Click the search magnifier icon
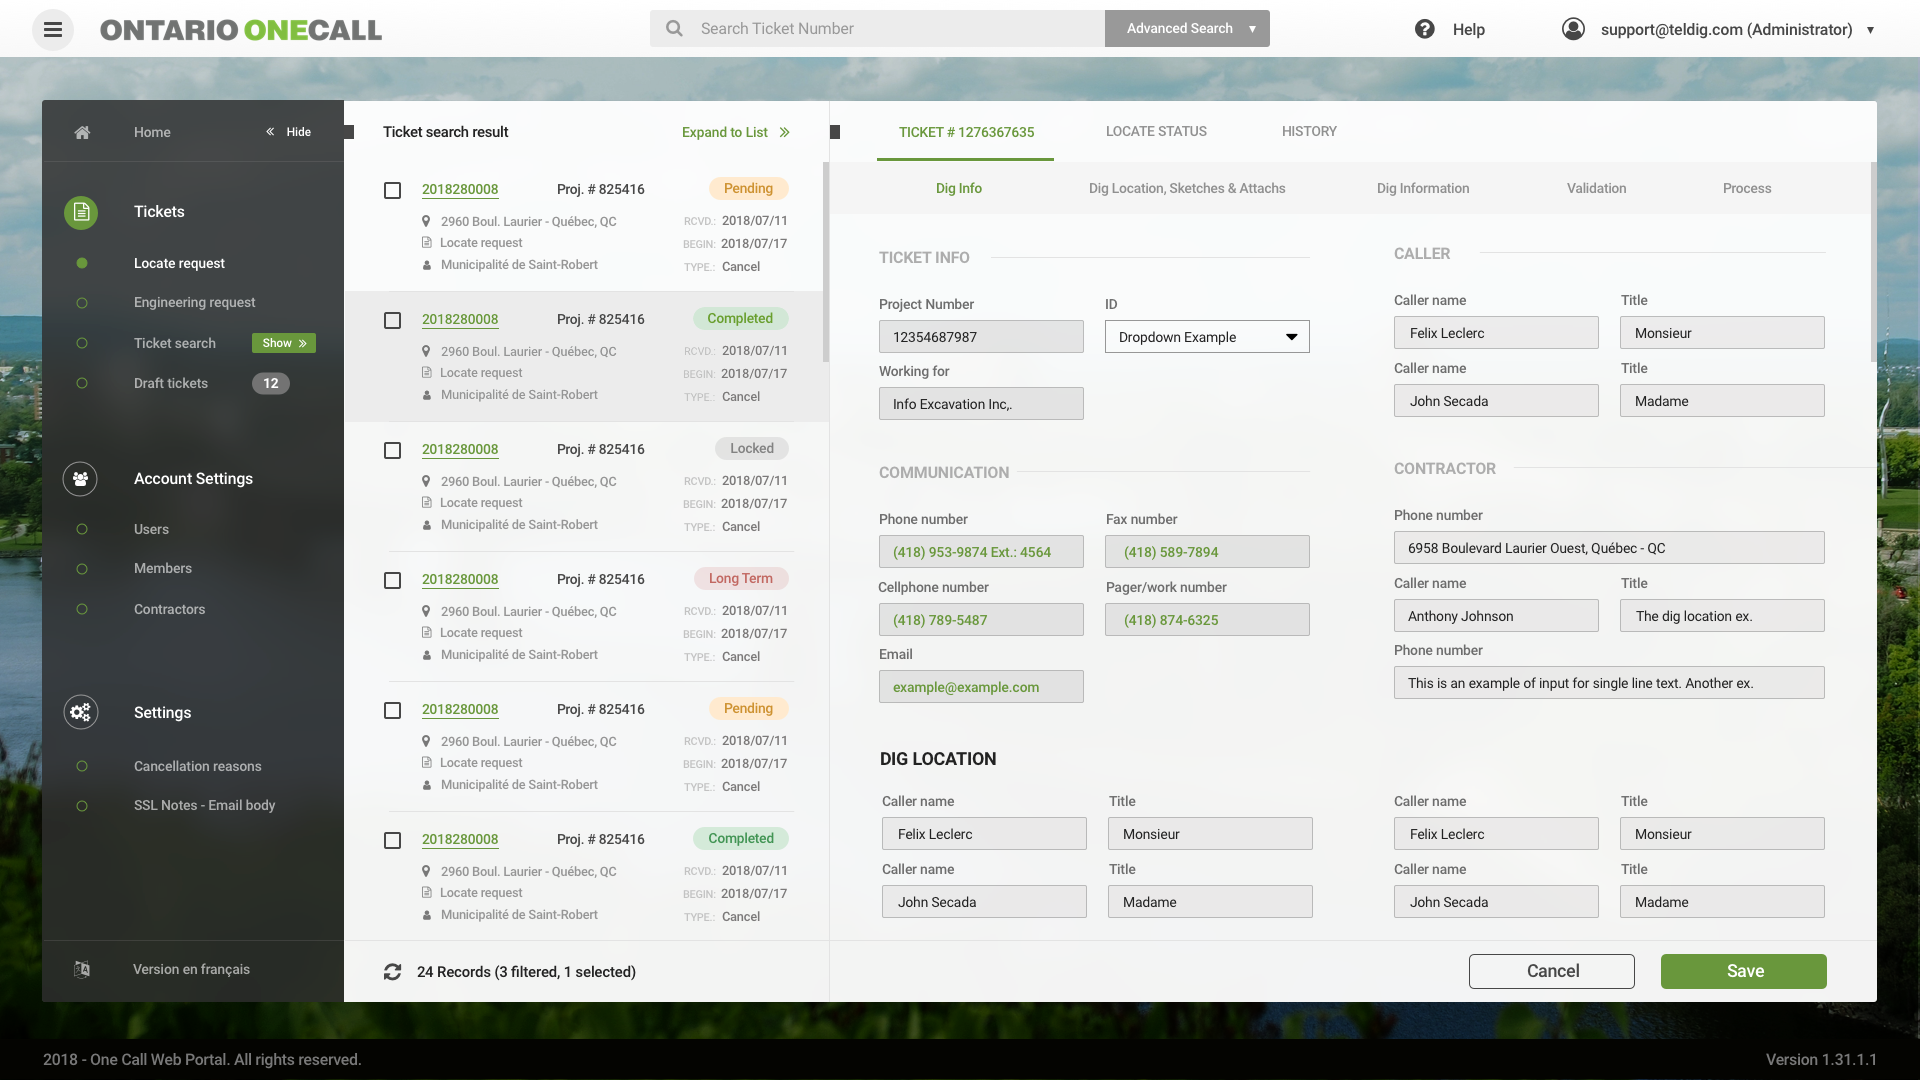This screenshot has height=1080, width=1920. pyautogui.click(x=675, y=29)
